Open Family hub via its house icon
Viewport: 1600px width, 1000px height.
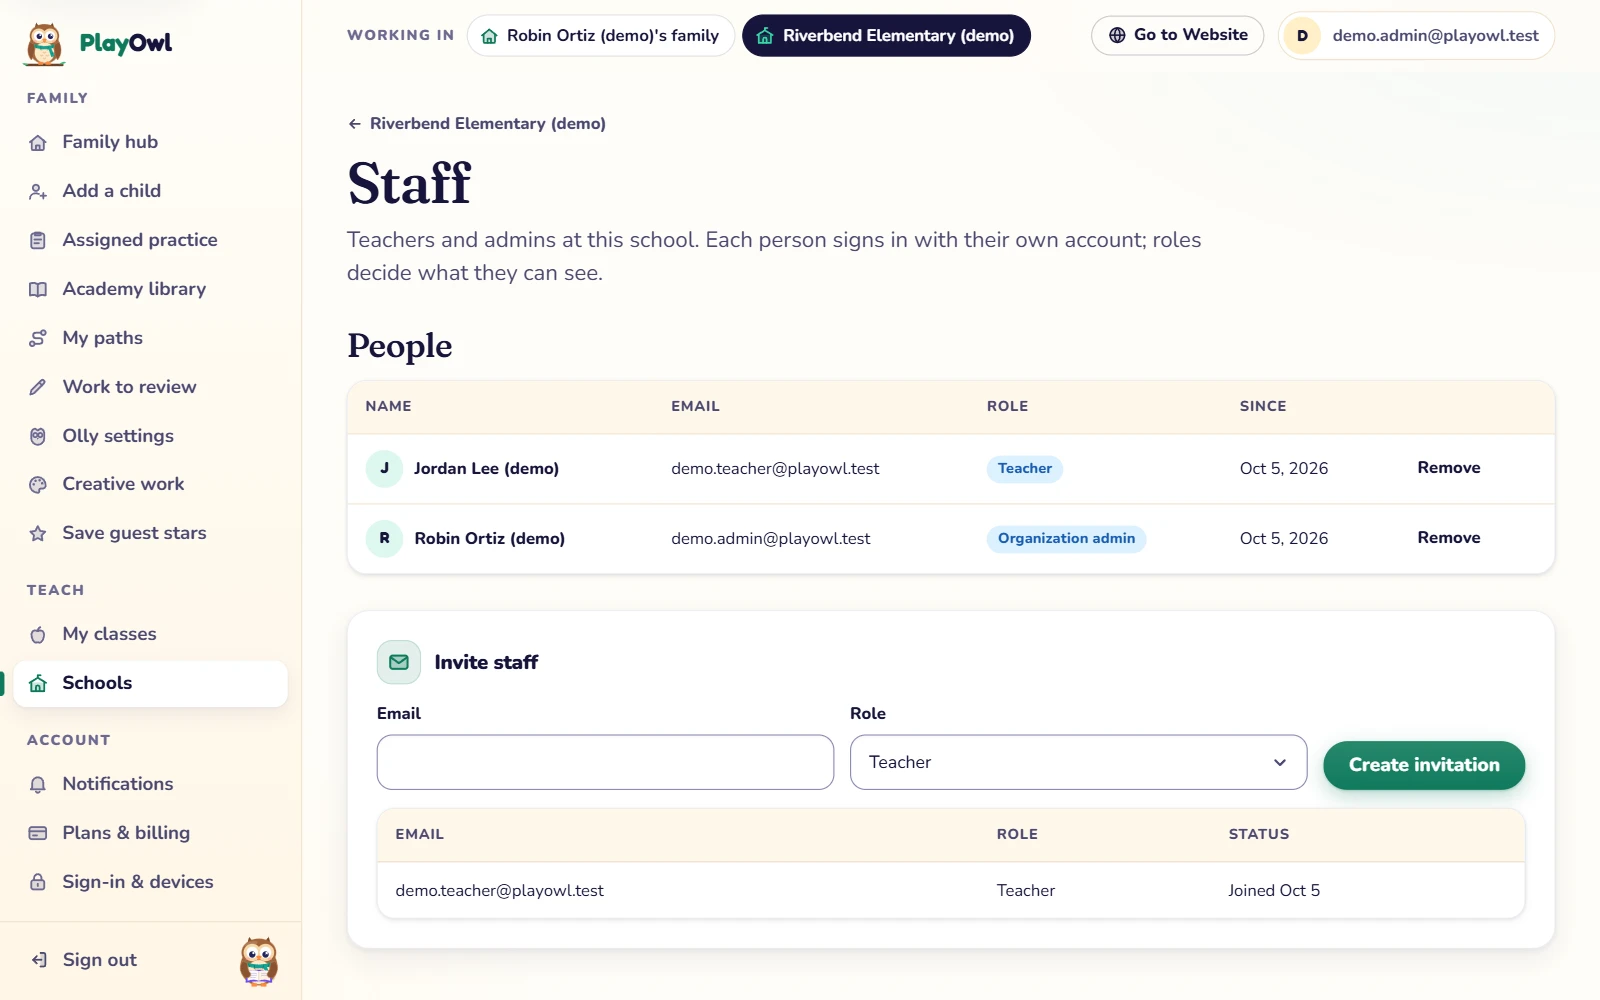[x=38, y=143]
